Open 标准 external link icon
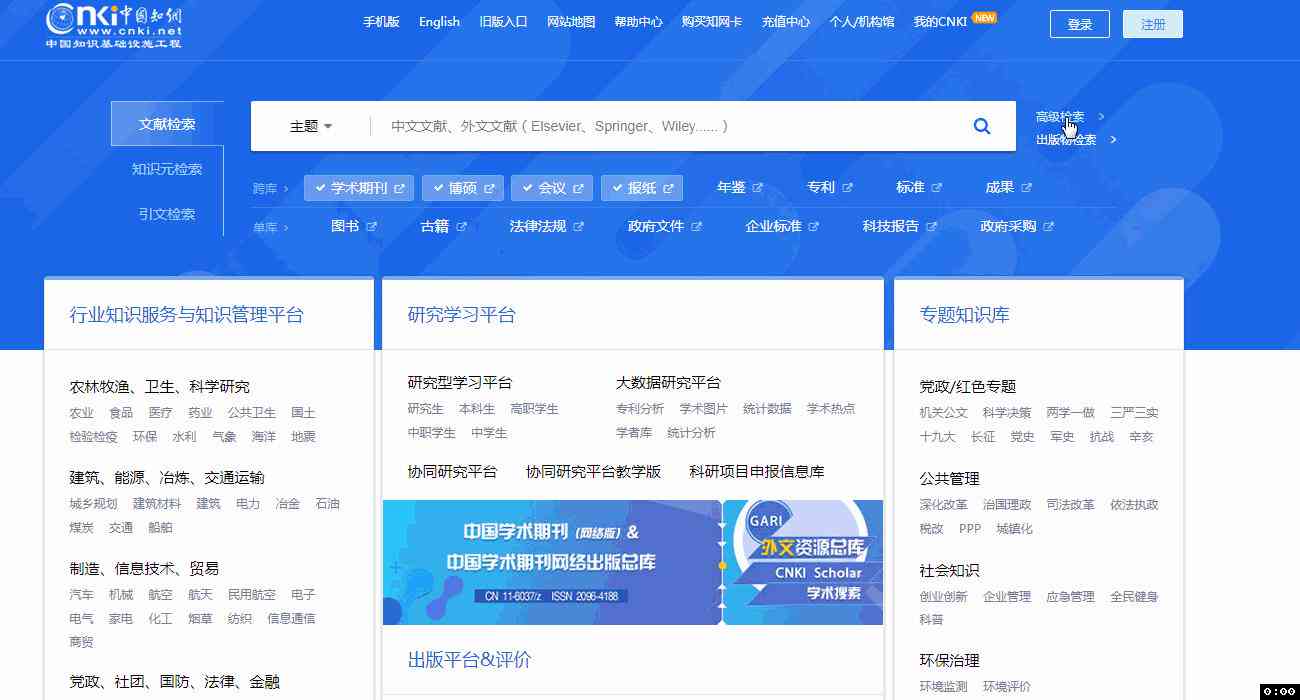 click(x=937, y=188)
